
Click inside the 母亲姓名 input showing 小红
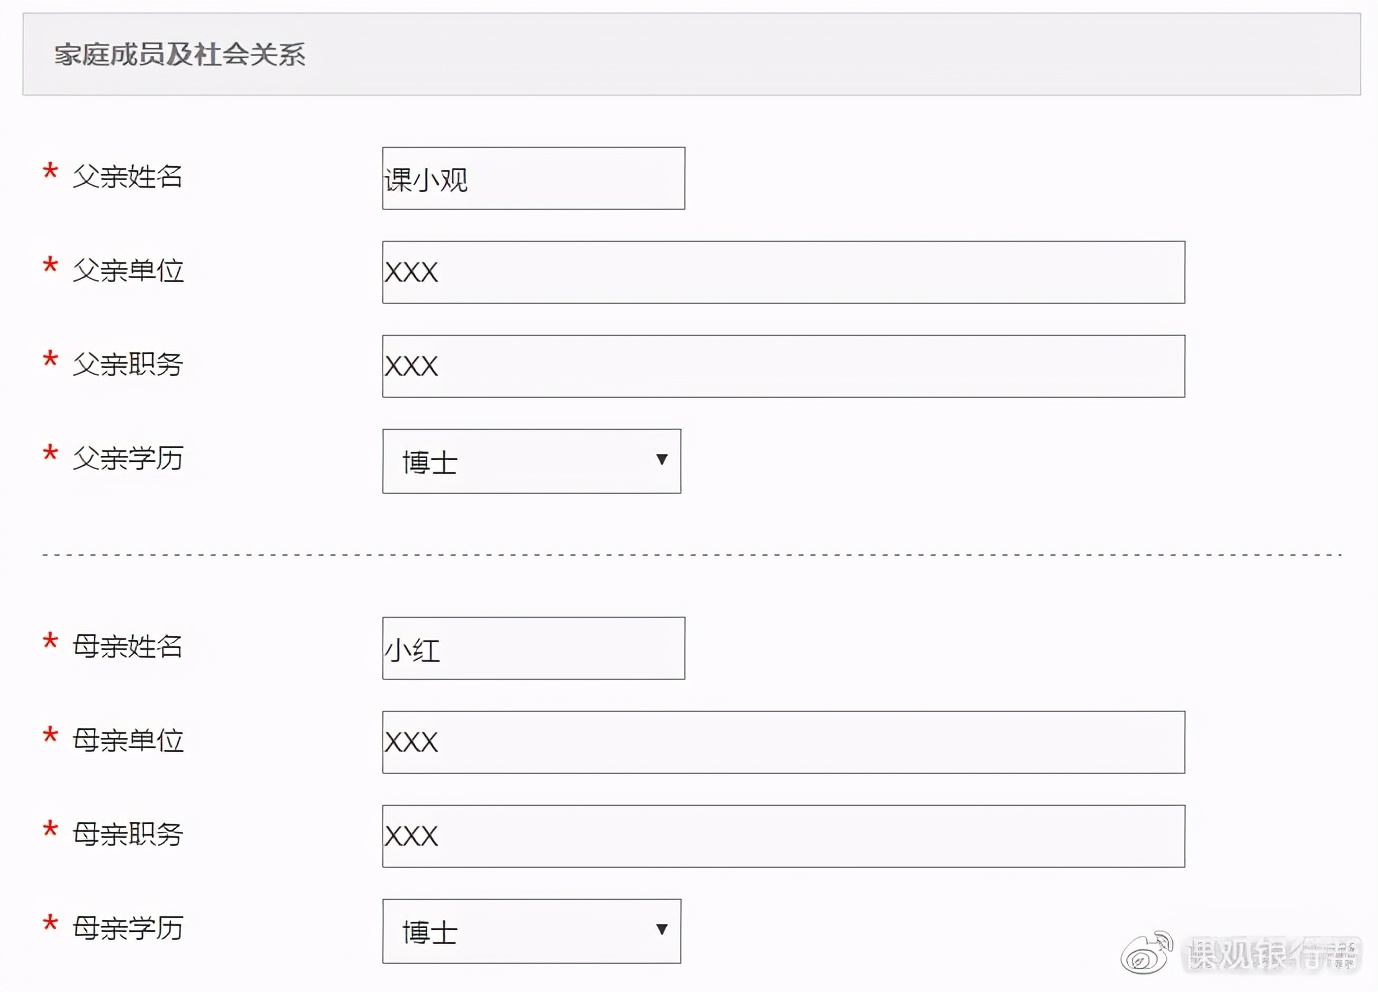point(532,648)
